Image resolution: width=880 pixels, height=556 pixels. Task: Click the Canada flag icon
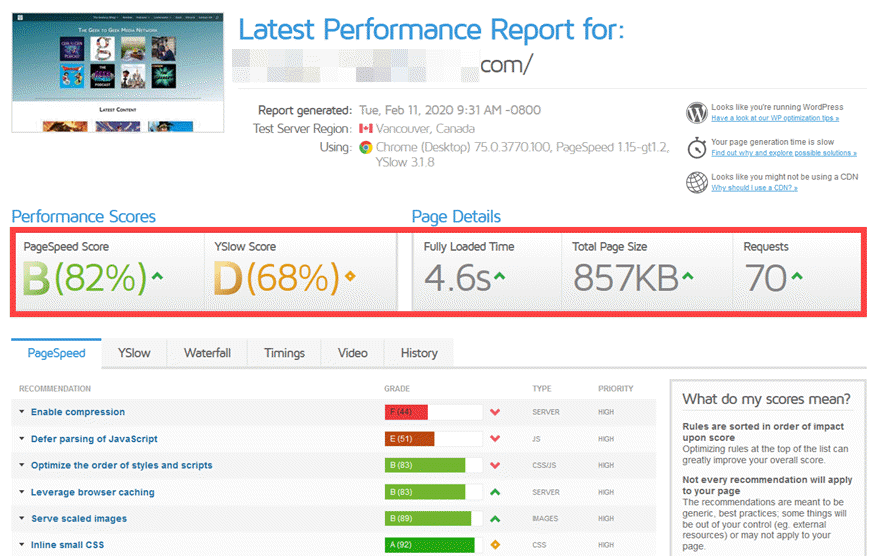(x=367, y=129)
